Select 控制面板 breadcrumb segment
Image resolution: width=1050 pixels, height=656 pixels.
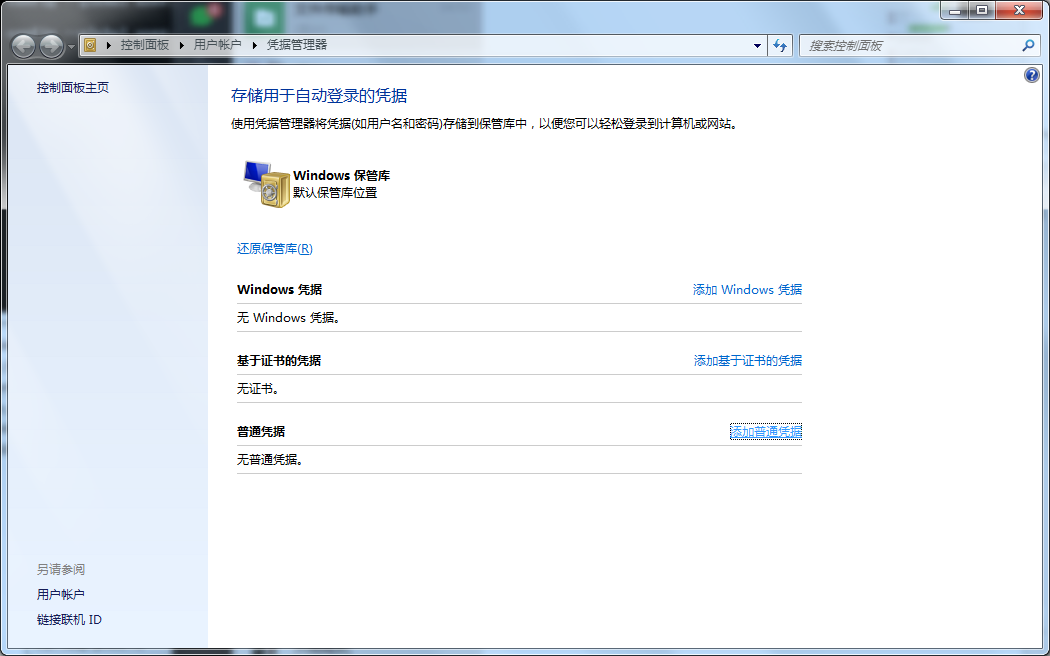pos(145,45)
